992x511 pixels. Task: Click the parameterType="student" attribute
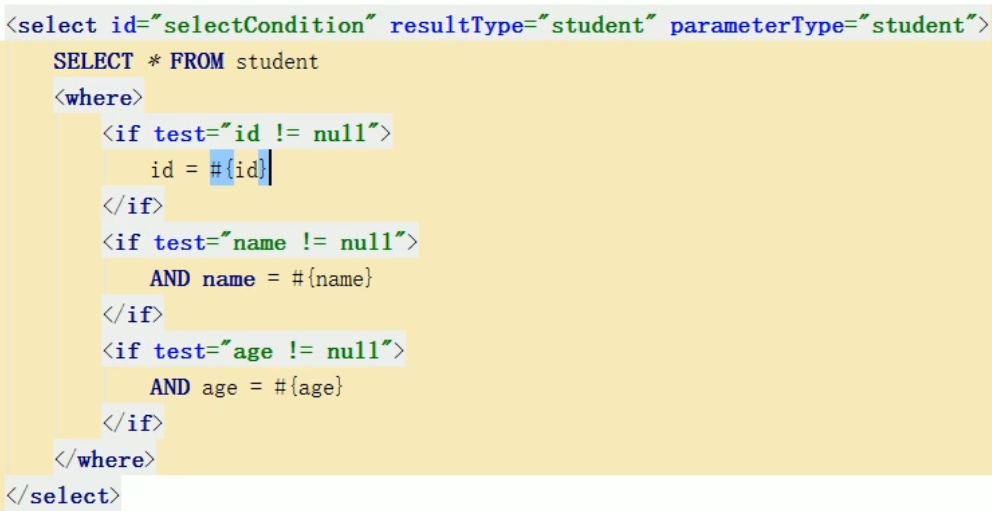tap(824, 26)
